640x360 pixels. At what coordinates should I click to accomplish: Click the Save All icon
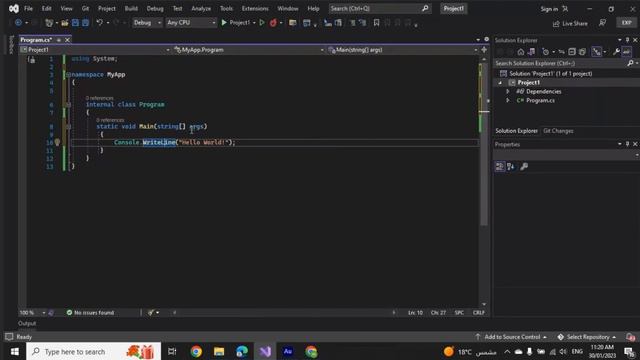pyautogui.click(x=85, y=23)
